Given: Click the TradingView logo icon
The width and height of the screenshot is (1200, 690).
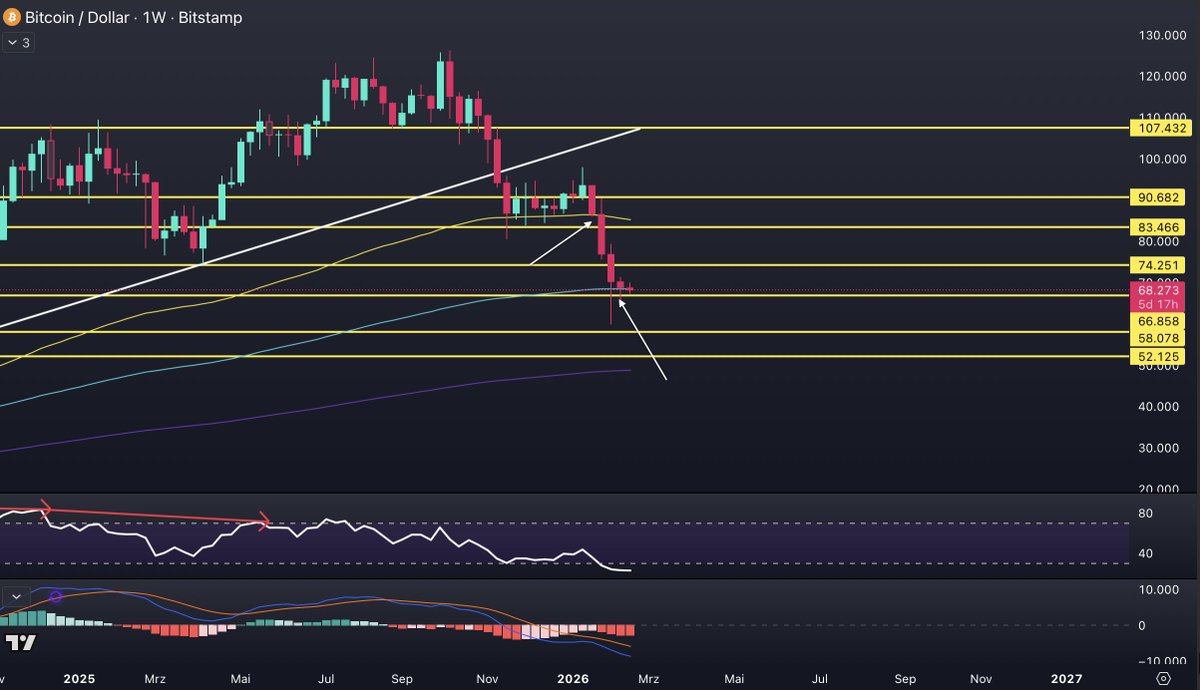Looking at the screenshot, I should pos(20,642).
